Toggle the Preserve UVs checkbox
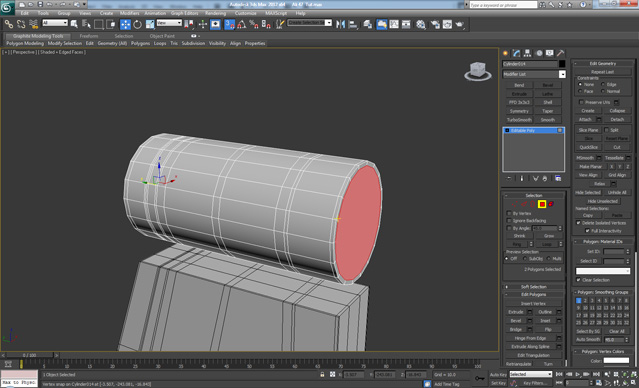Viewport: 639px width, 388px height. [x=582, y=102]
